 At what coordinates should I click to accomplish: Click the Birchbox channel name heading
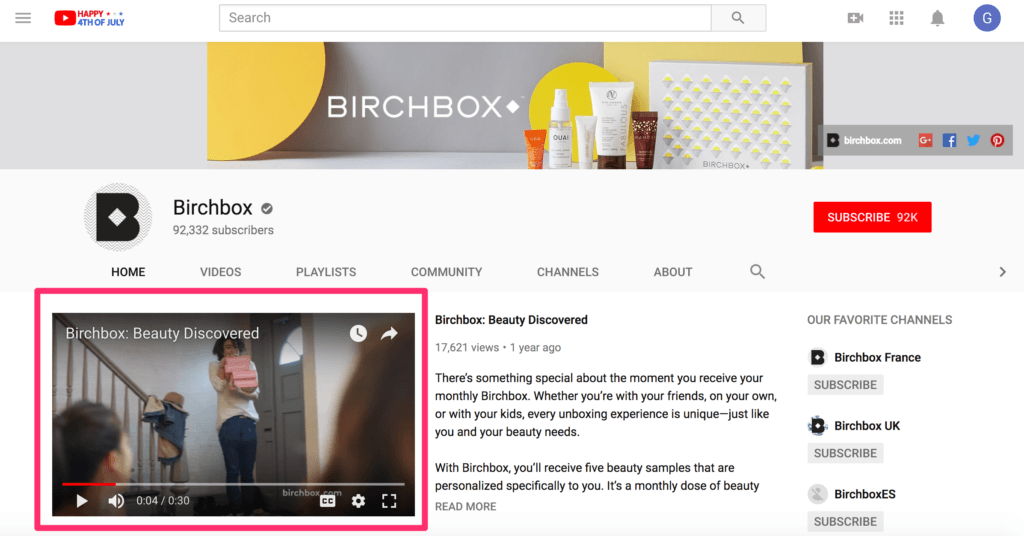(212, 208)
